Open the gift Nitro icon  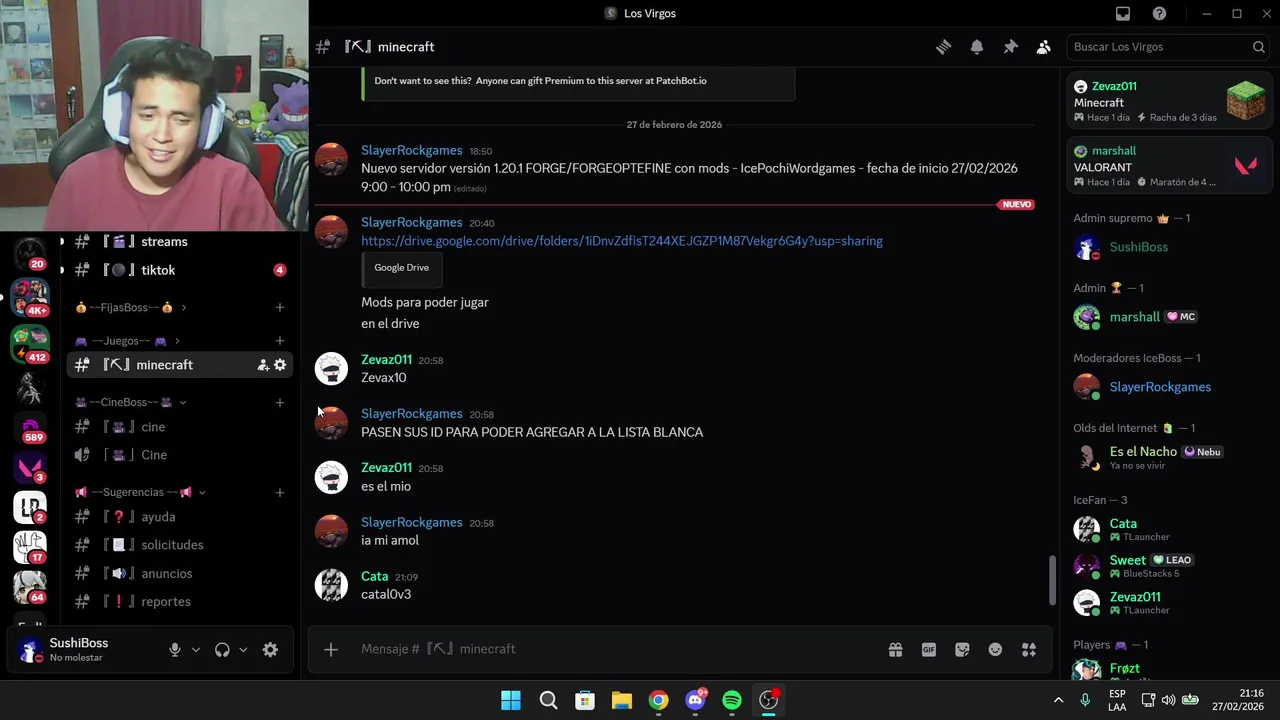point(896,650)
